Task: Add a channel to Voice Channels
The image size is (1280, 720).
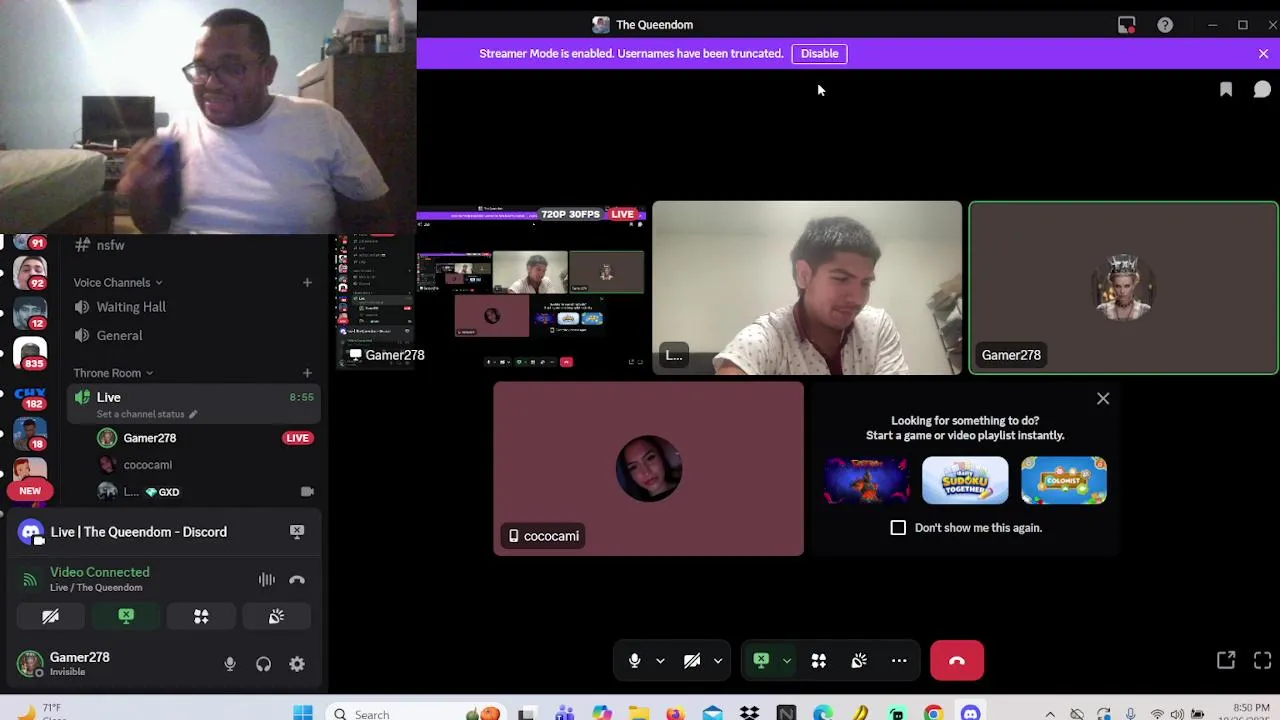Action: pos(307,283)
